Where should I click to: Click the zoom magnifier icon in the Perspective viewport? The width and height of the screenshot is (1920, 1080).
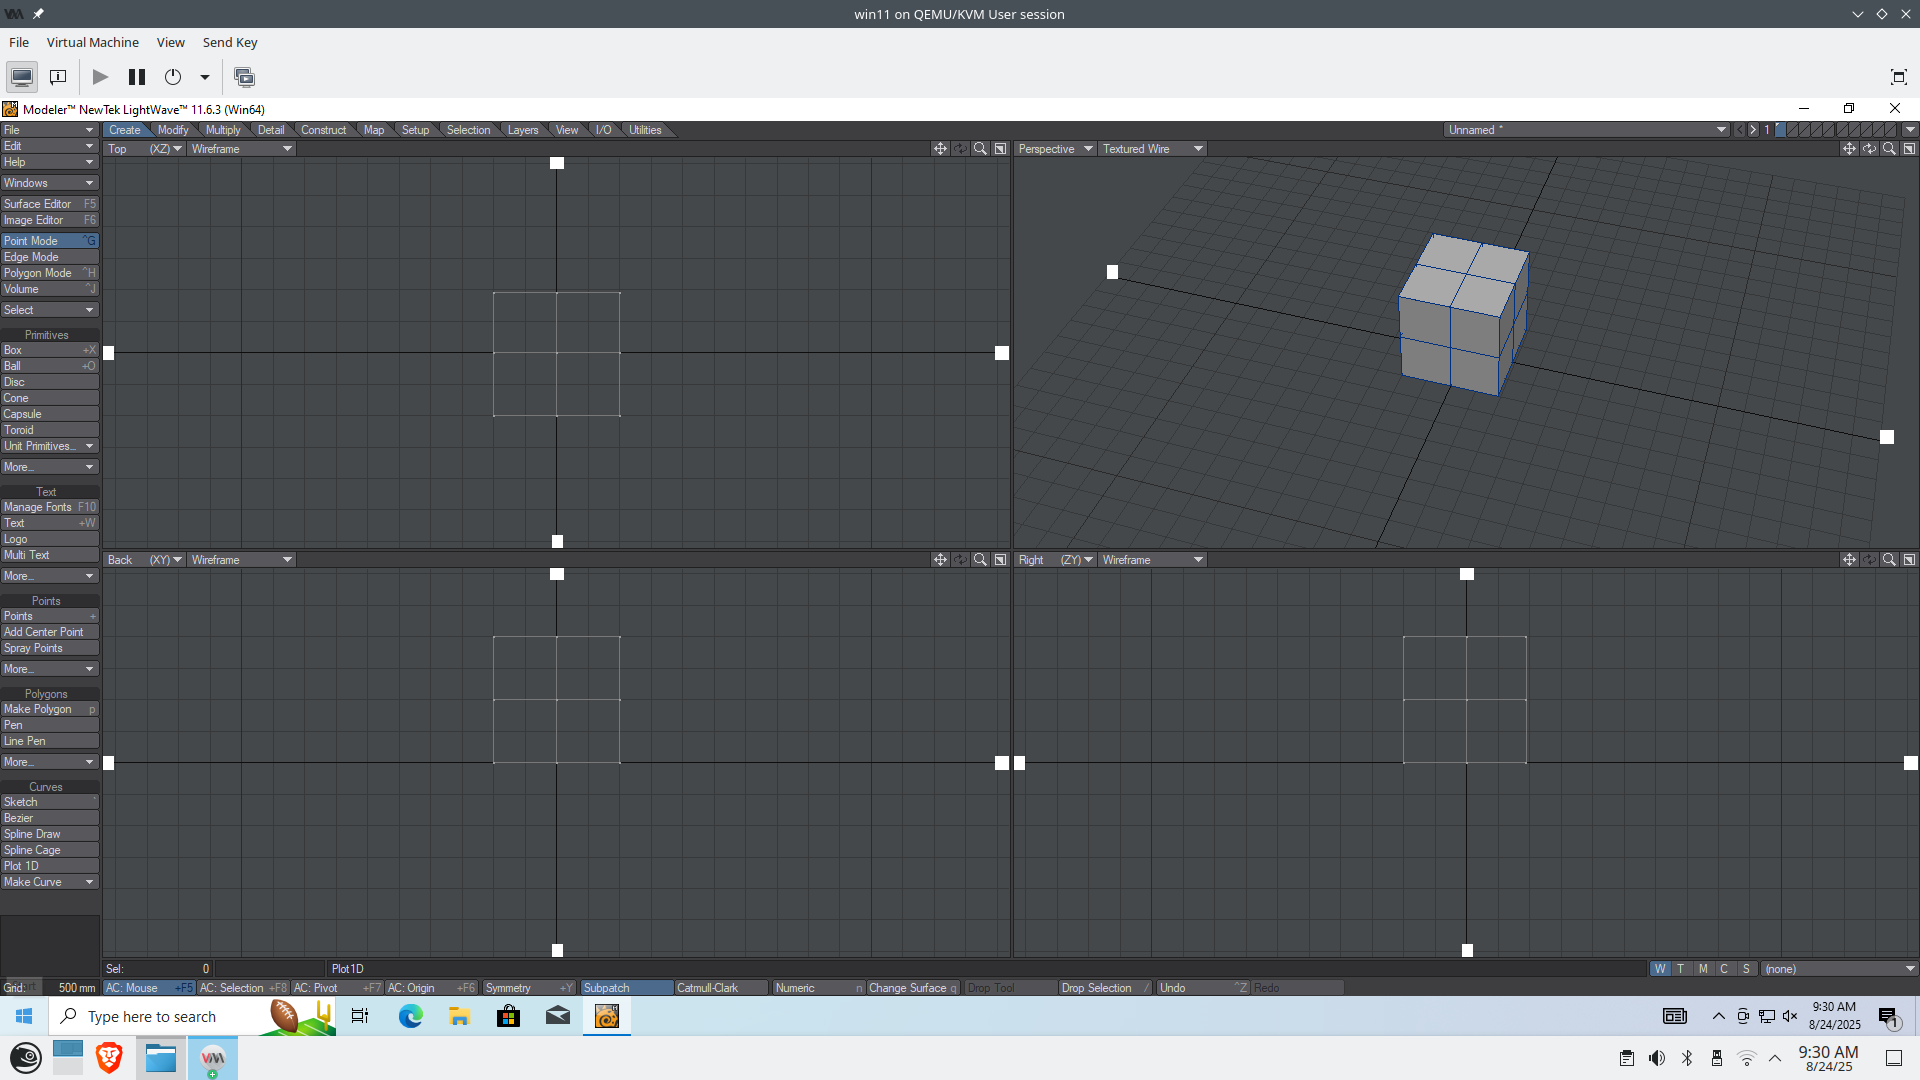tap(1889, 149)
